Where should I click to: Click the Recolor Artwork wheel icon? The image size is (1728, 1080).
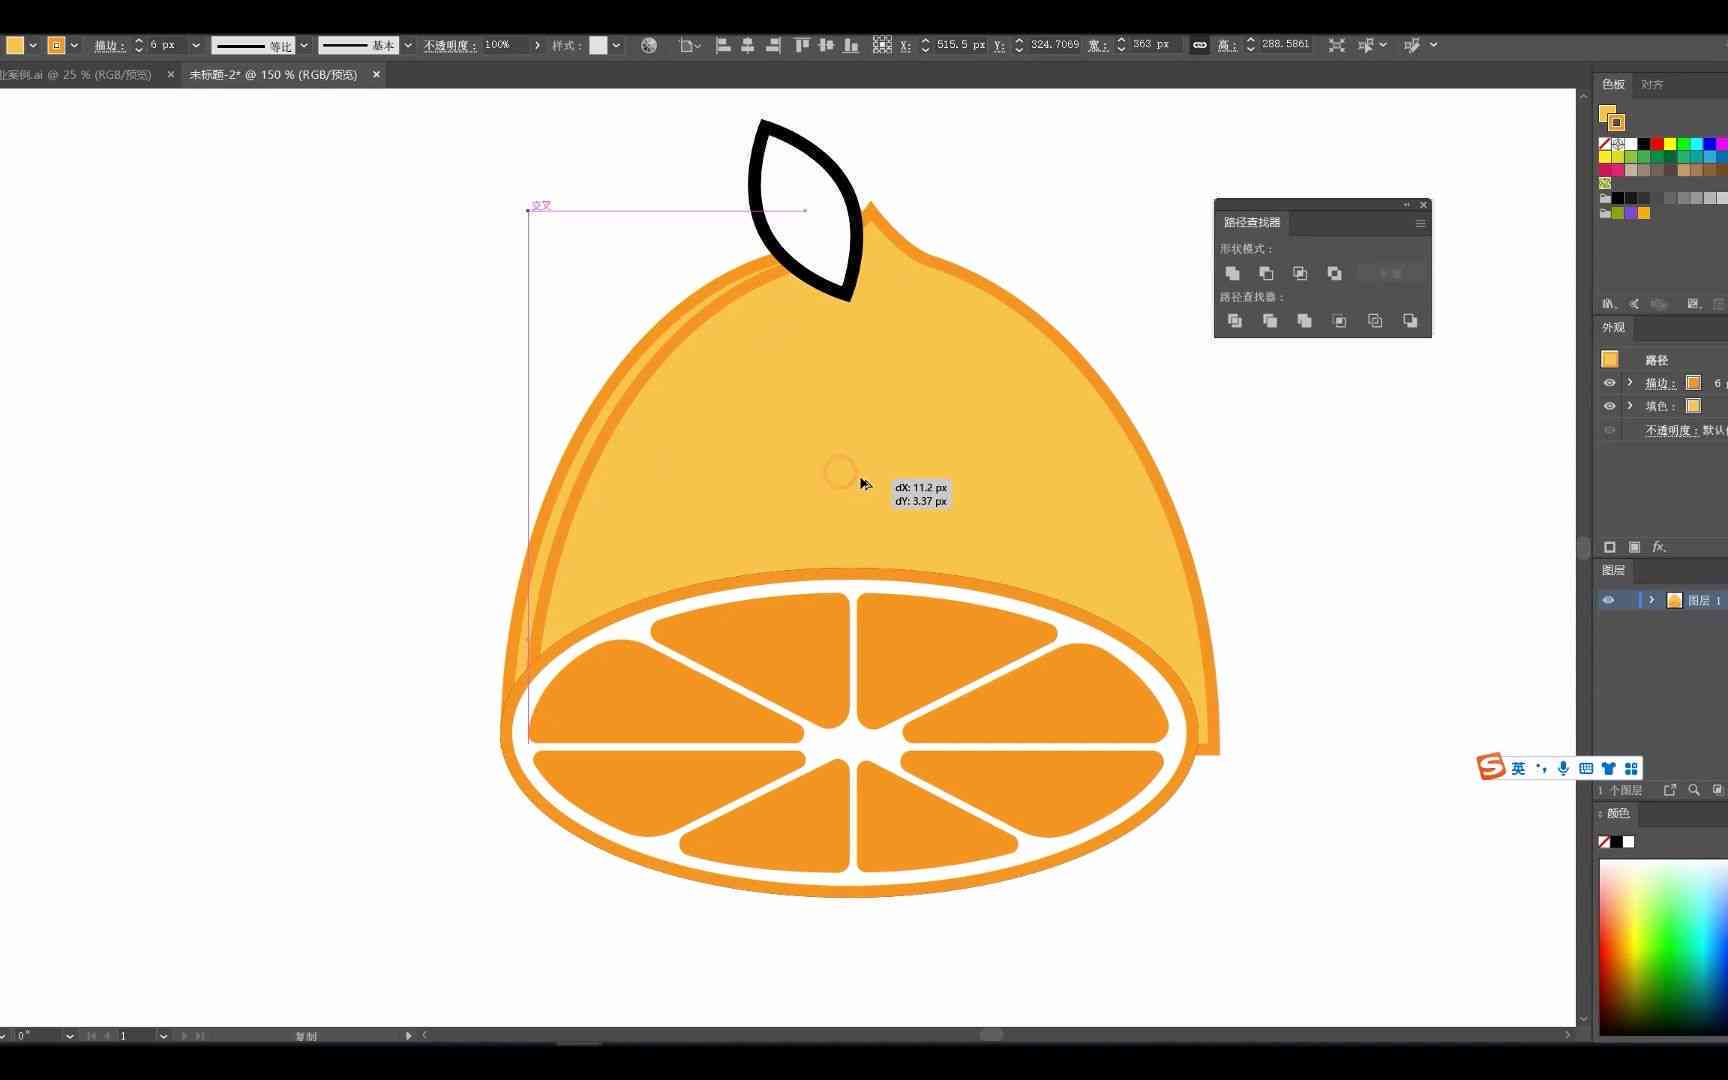649,45
